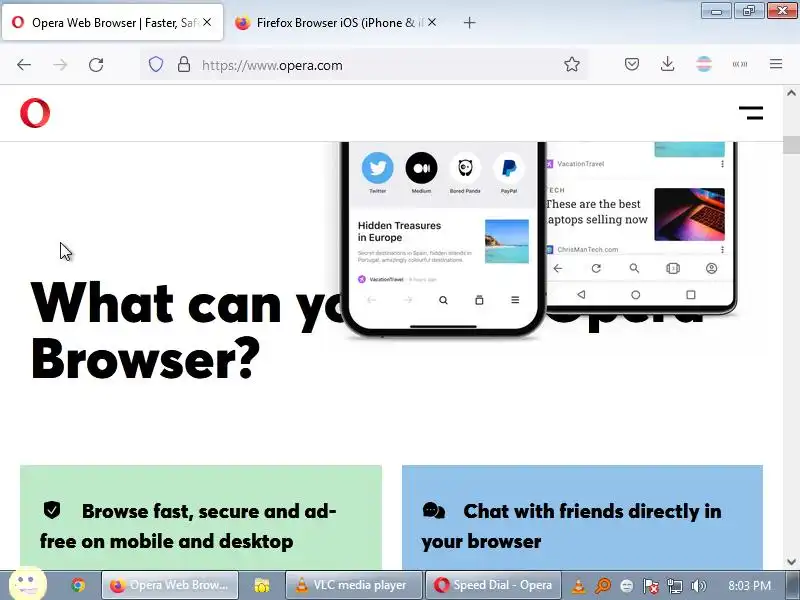The image size is (800, 600).
Task: Open Chat with friends directly card
Action: tap(582, 517)
